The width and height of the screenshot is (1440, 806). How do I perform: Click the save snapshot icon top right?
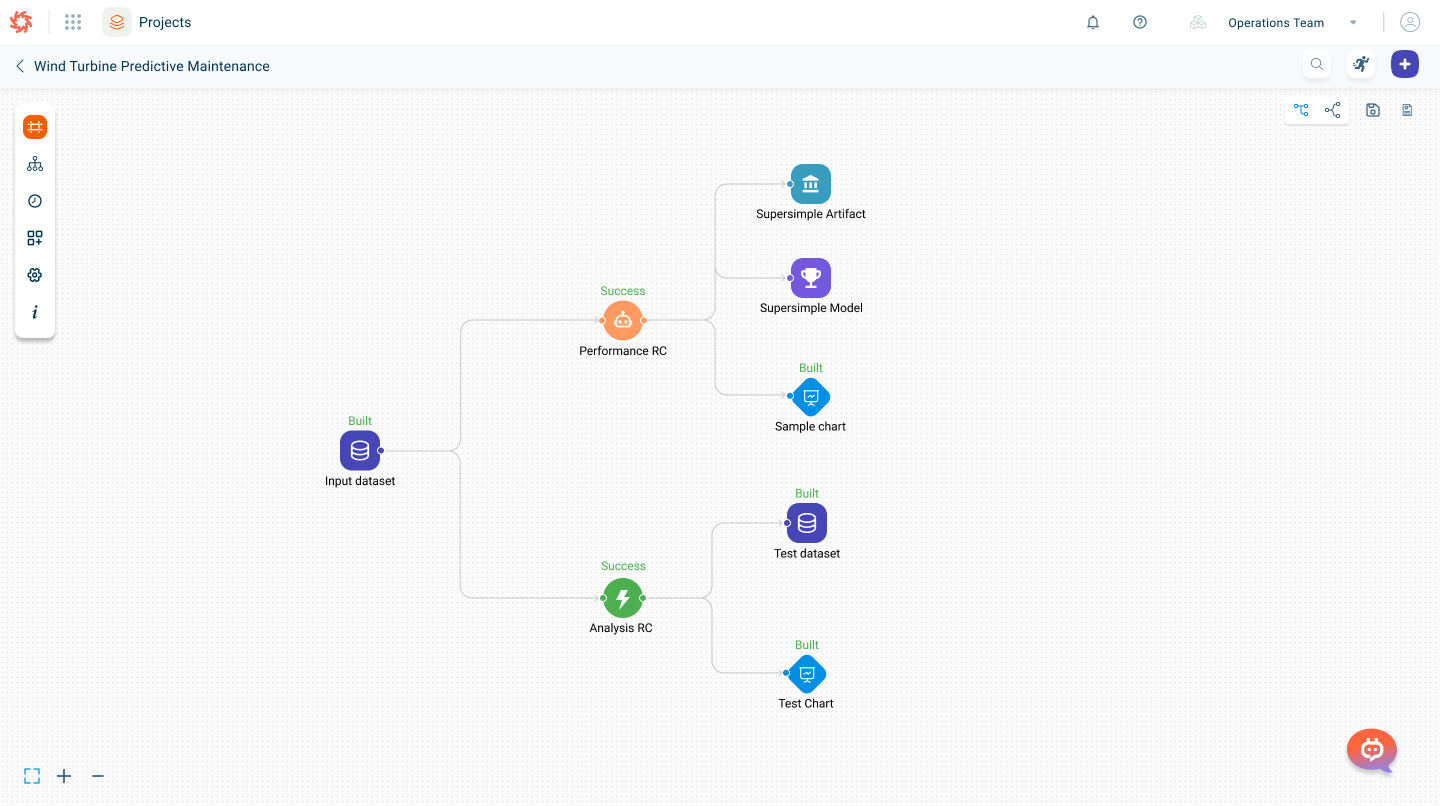(1372, 110)
